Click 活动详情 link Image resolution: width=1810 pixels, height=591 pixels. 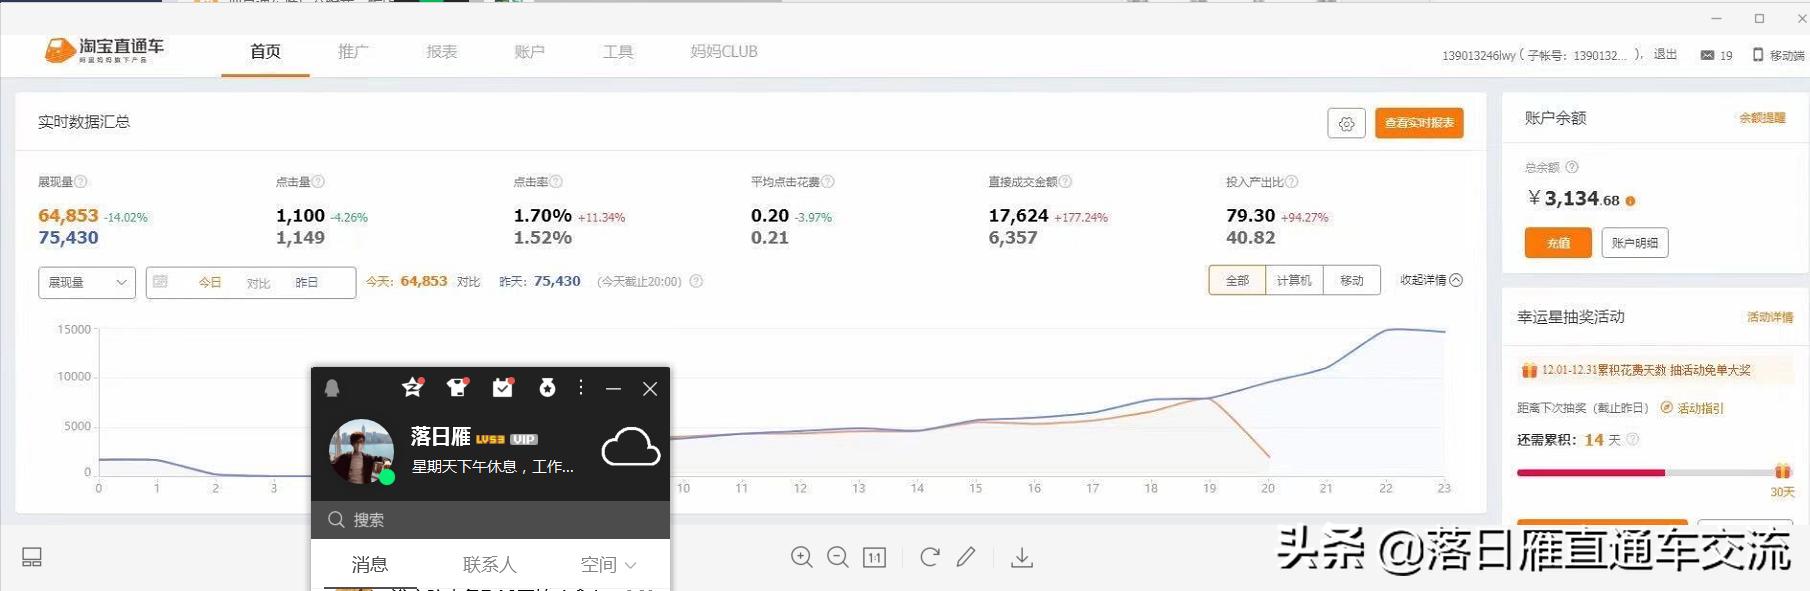coord(1770,317)
